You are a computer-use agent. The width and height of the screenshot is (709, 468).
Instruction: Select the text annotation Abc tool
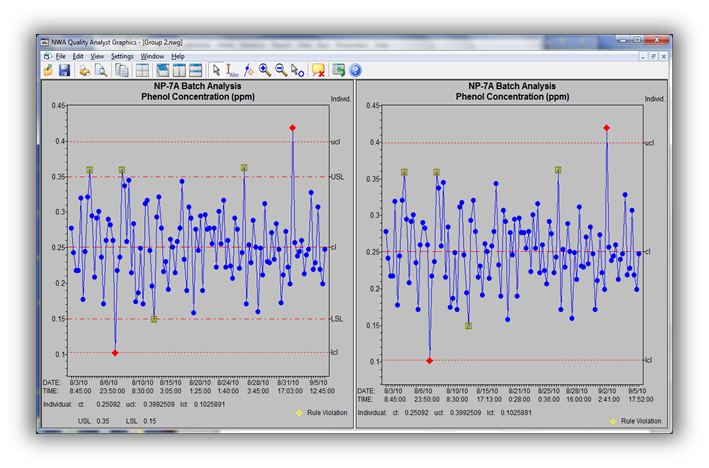coord(231,70)
